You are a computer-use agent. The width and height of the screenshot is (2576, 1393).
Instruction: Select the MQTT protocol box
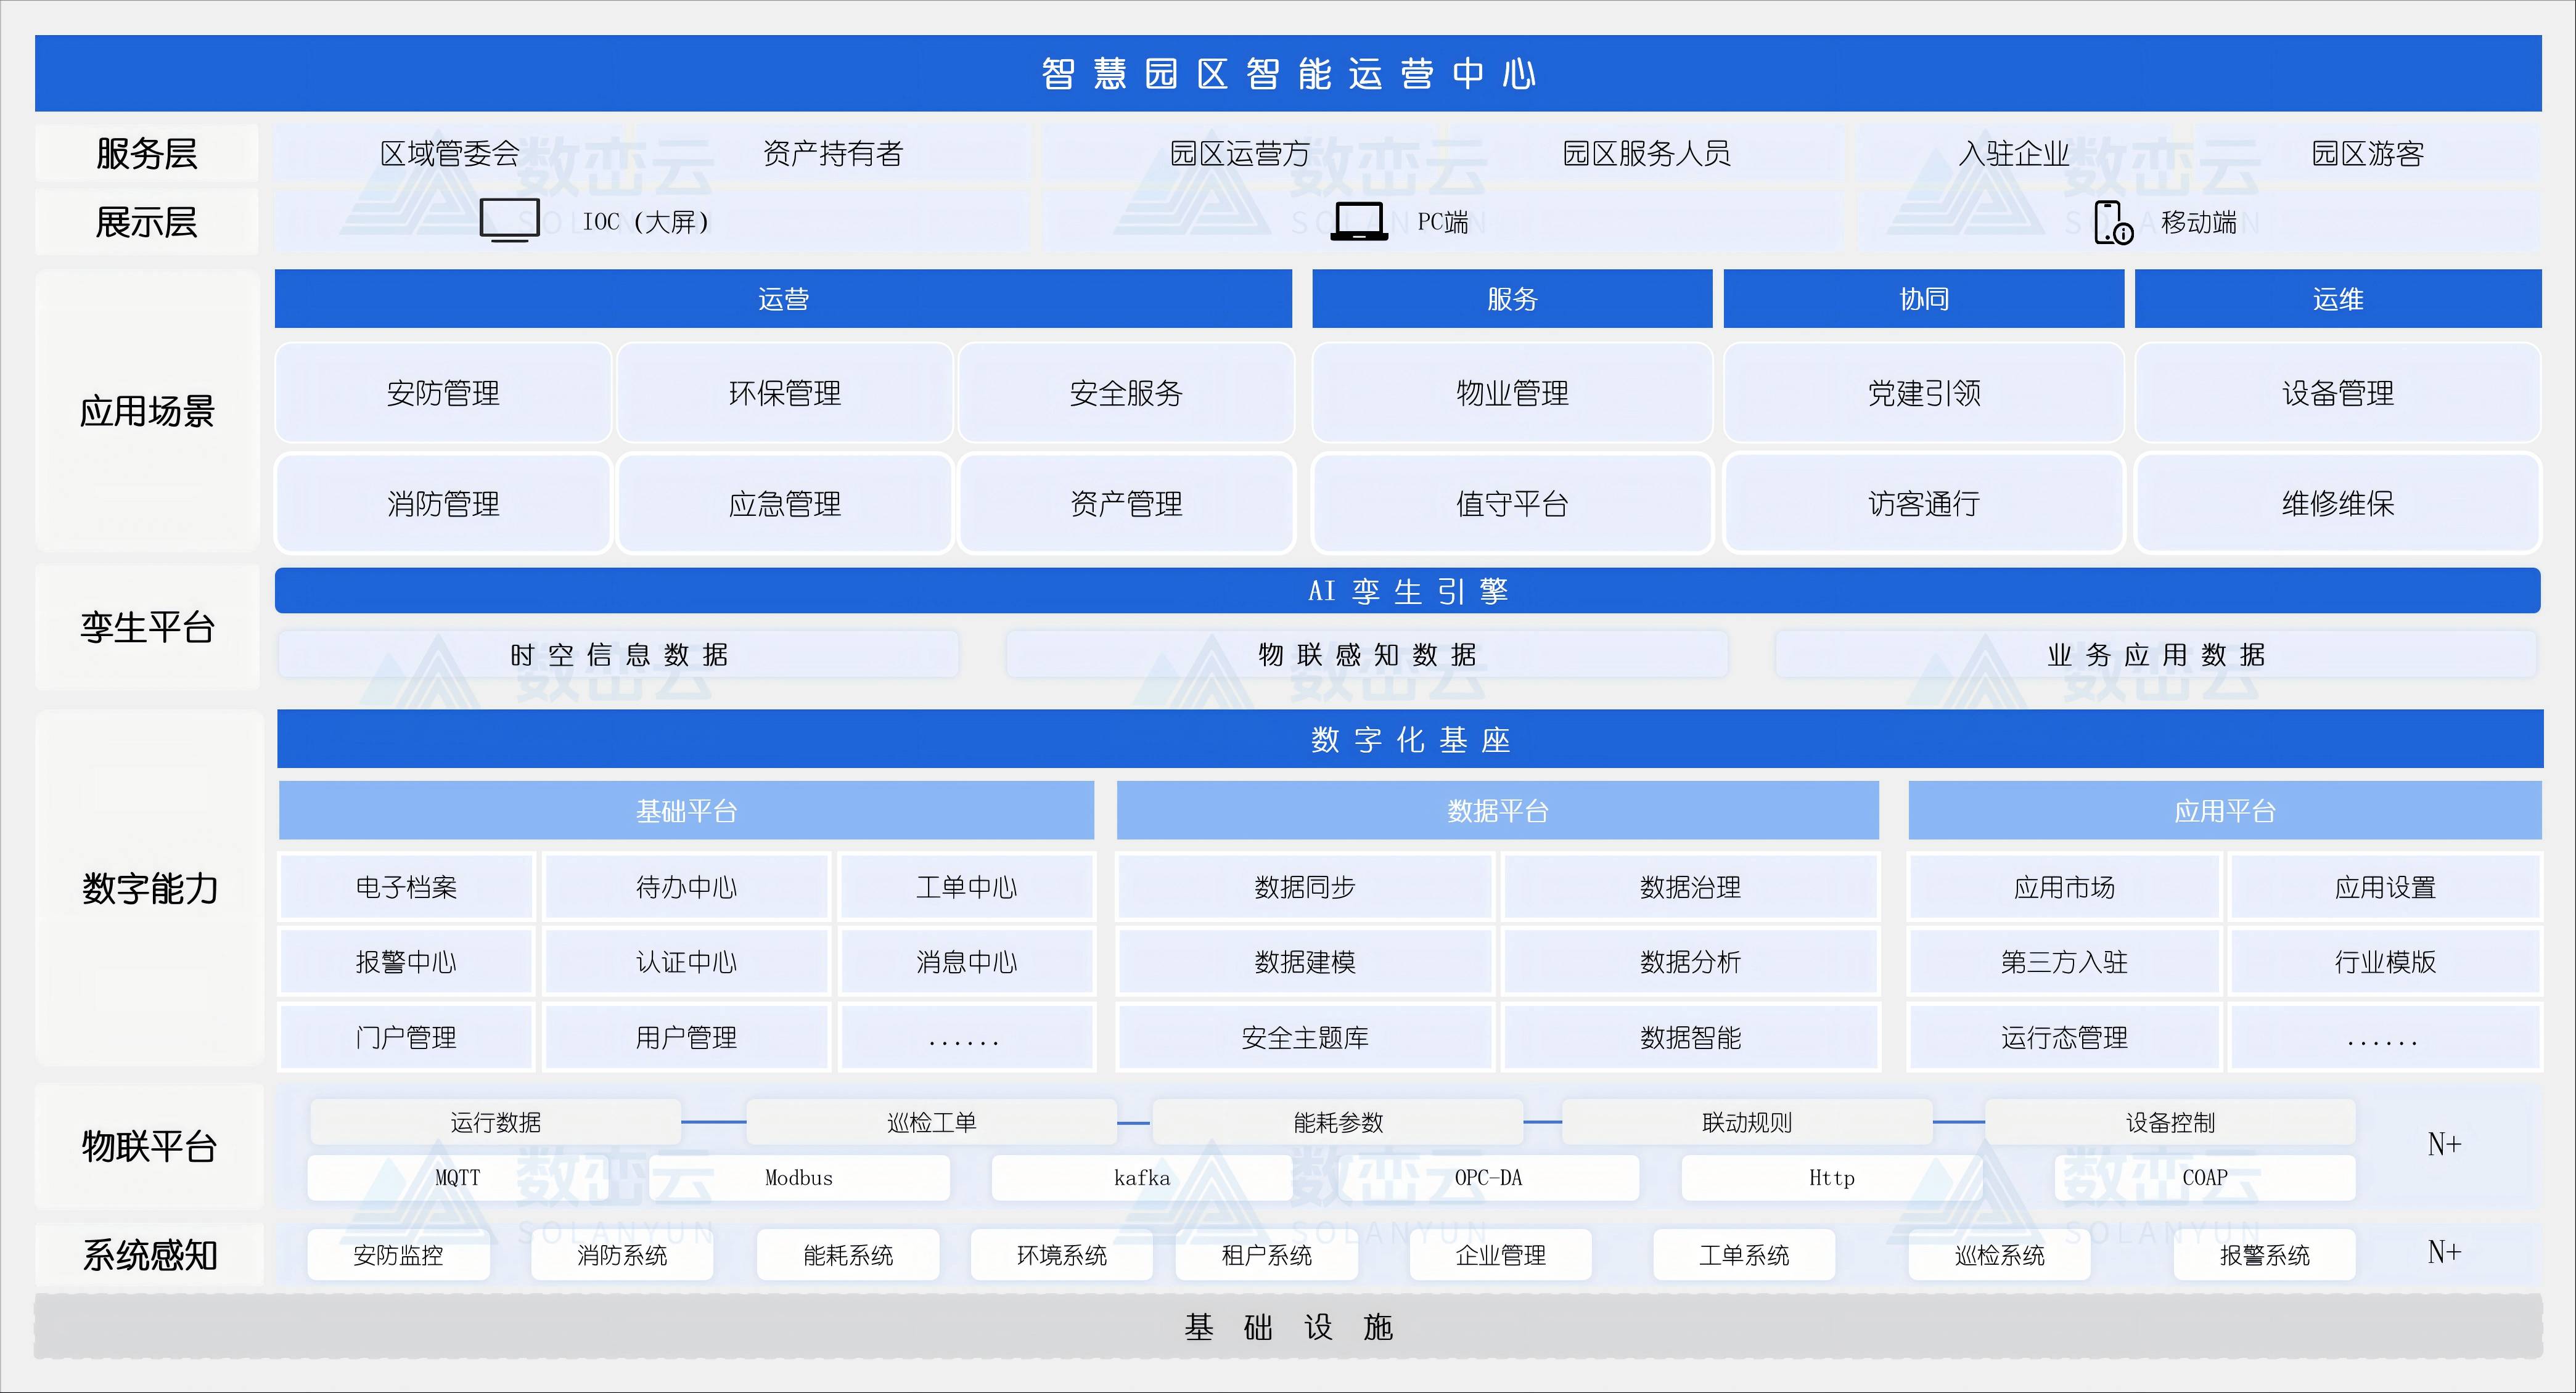[x=458, y=1178]
